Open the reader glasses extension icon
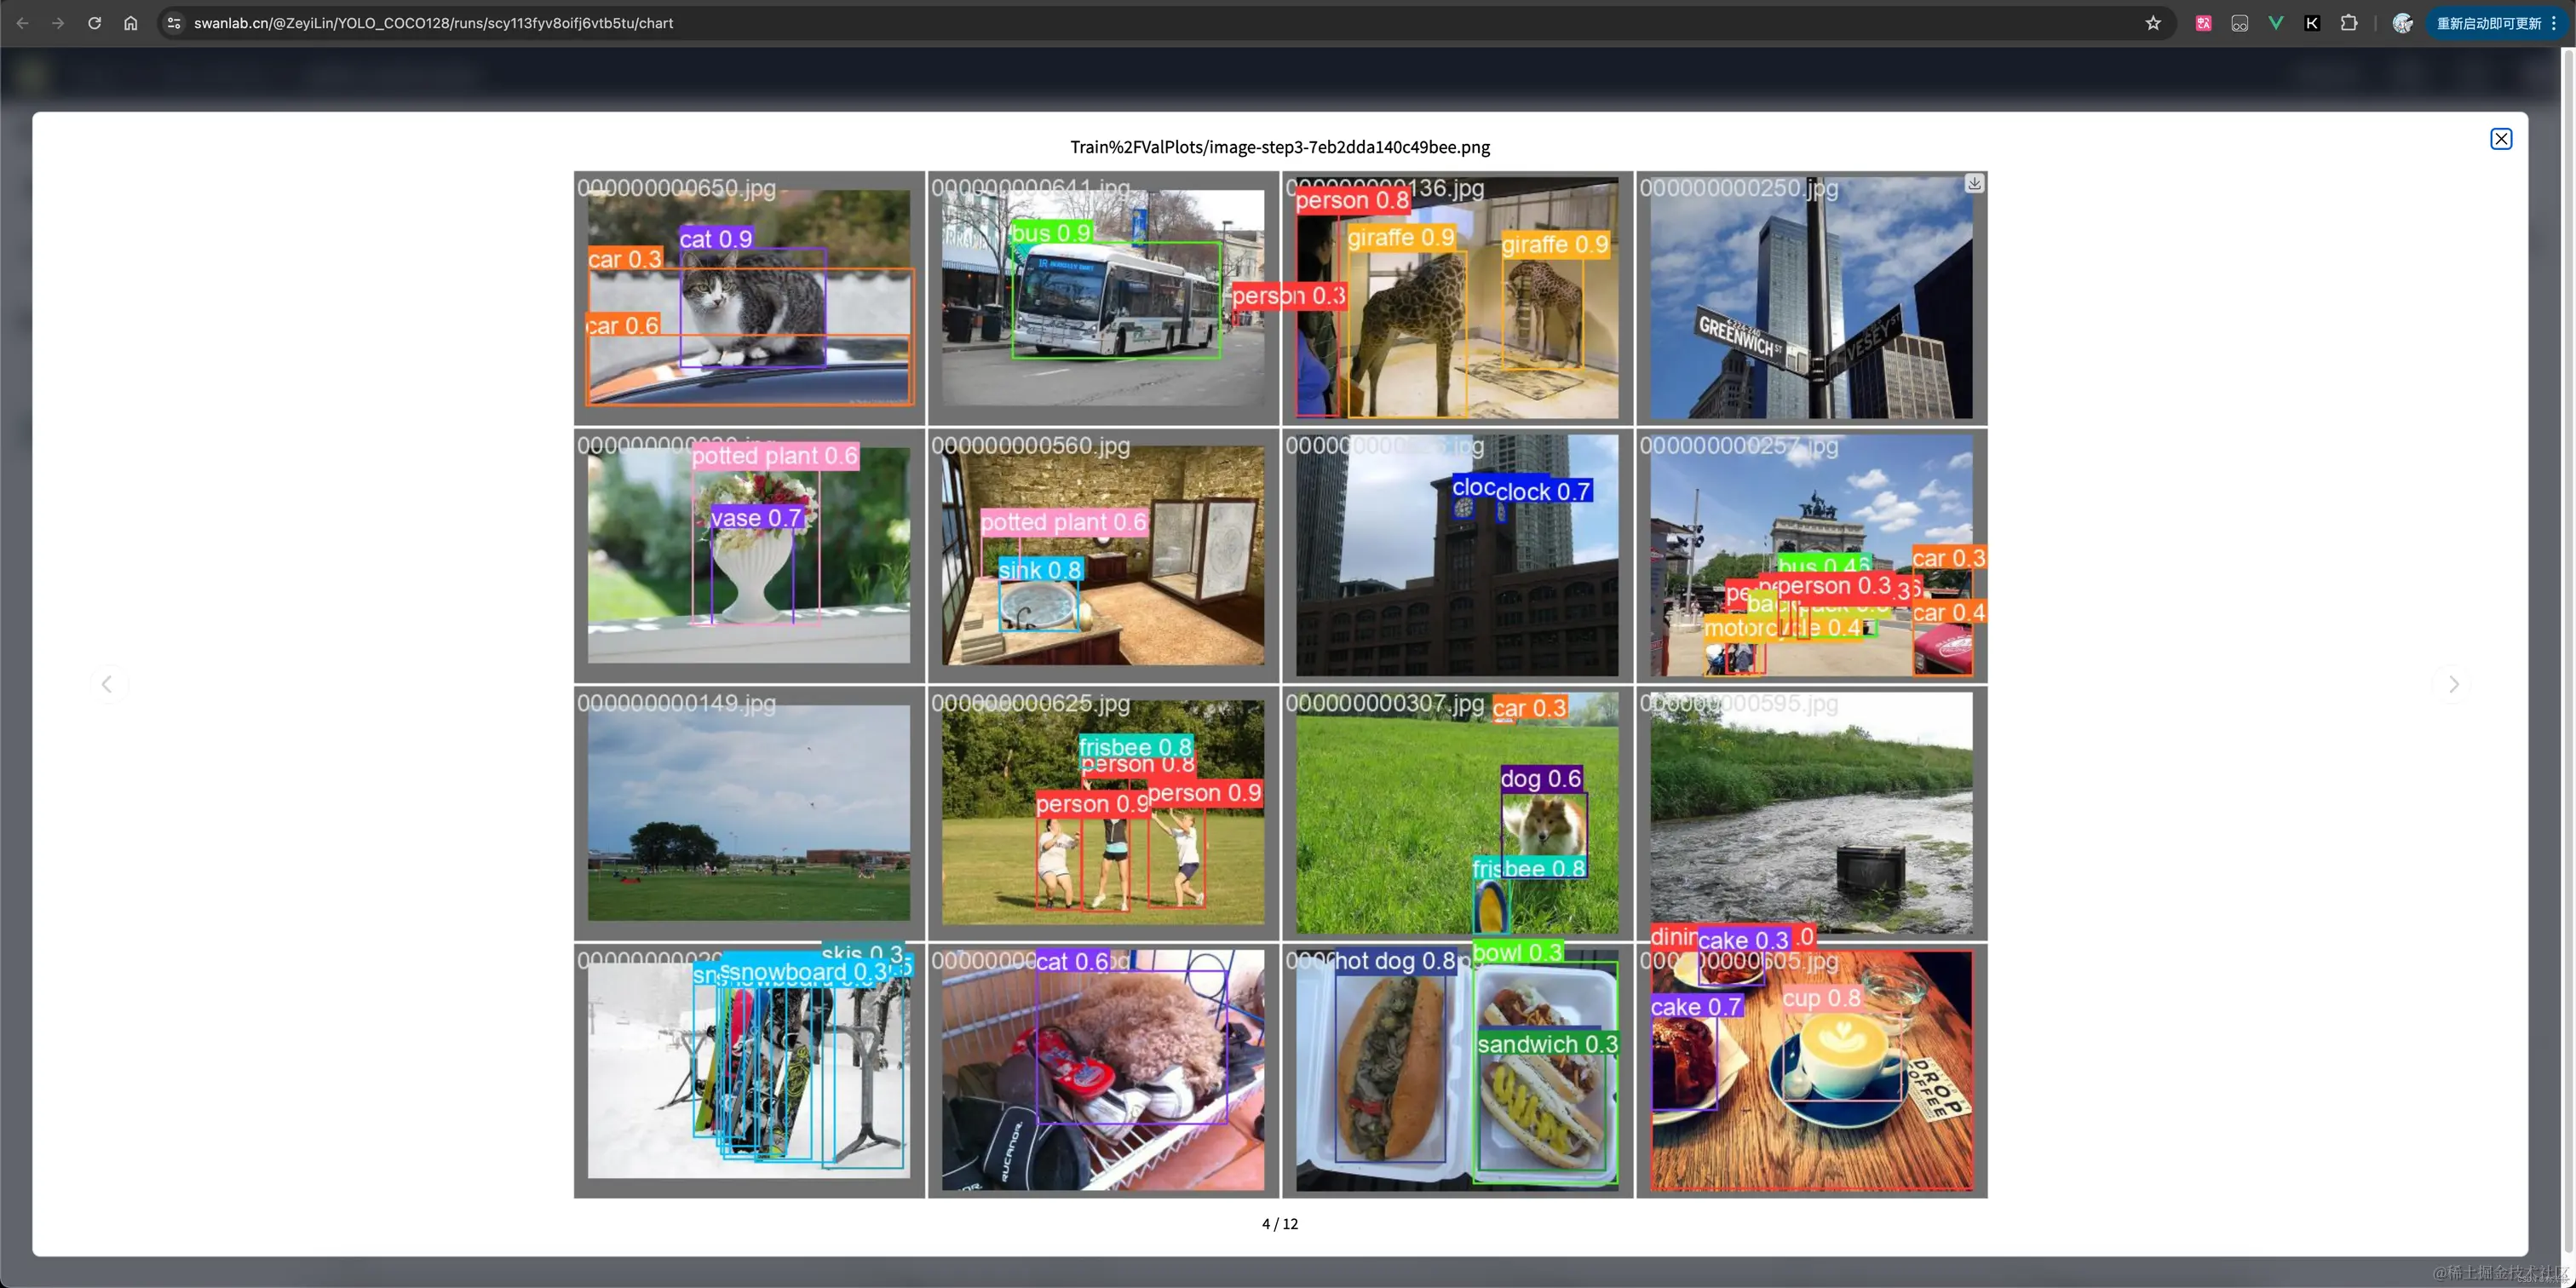 [2239, 23]
